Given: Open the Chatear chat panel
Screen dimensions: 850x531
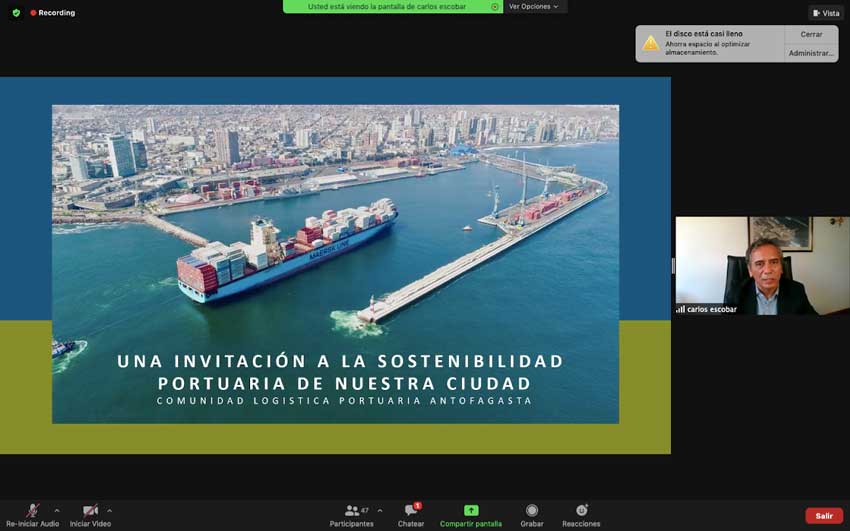Looking at the screenshot, I should [x=411, y=511].
